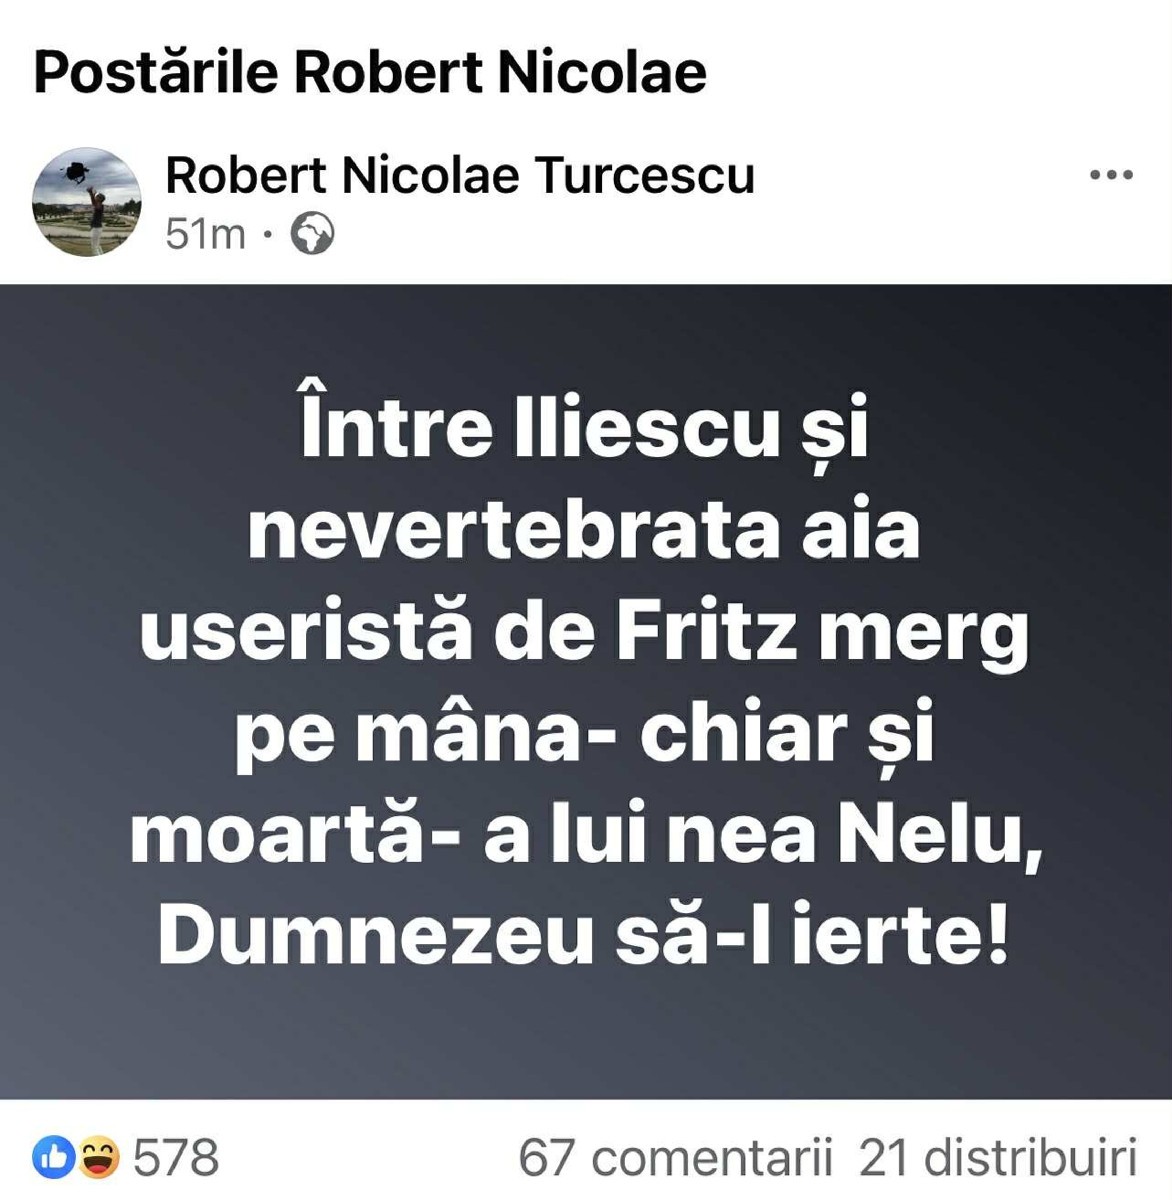Viewport: 1172px width, 1200px height.
Task: Click the Haha laughing reaction emoji
Action: pyautogui.click(x=99, y=1158)
